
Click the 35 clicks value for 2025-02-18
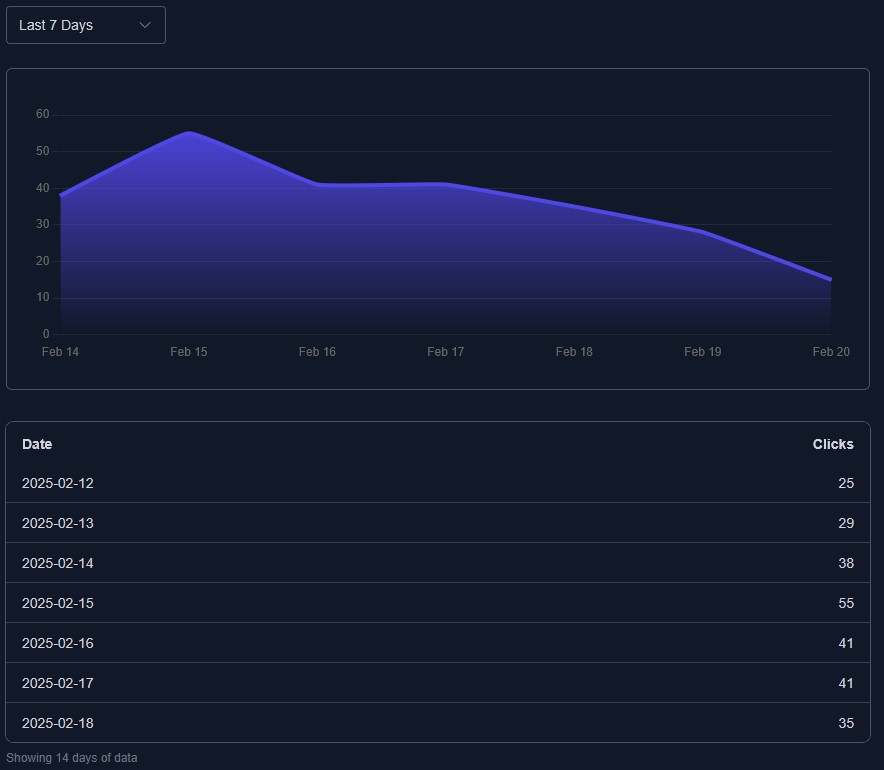(x=846, y=723)
